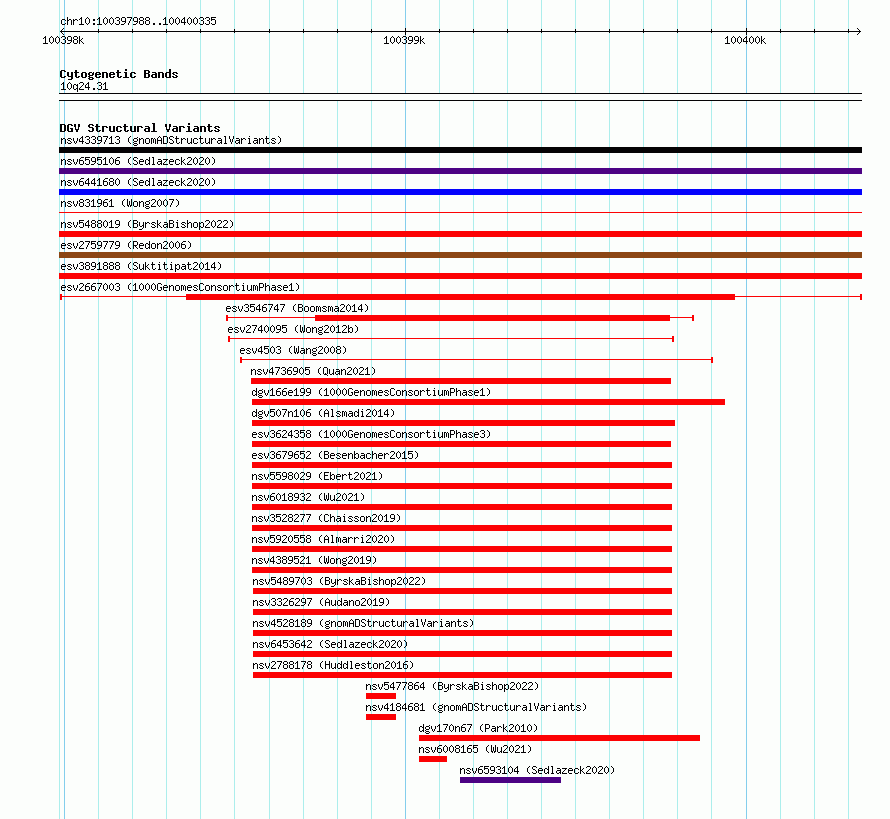Click dgv166e199 (1000GenomesConsortiumPhase1) label
890x819 pixels.
tap(371, 392)
